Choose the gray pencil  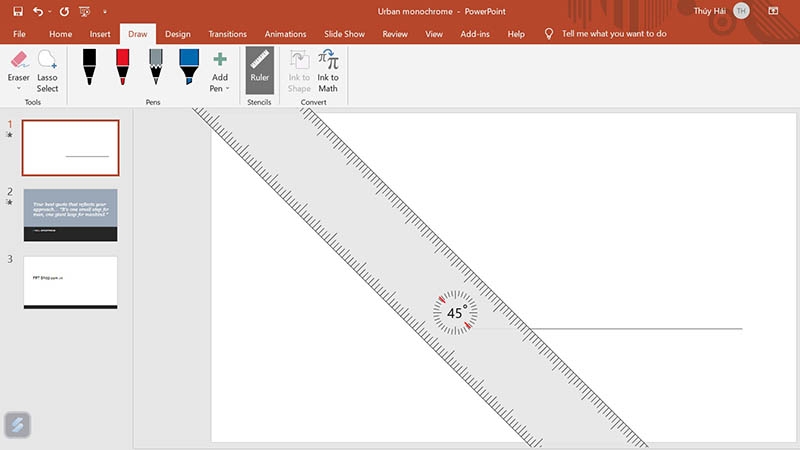tap(156, 67)
